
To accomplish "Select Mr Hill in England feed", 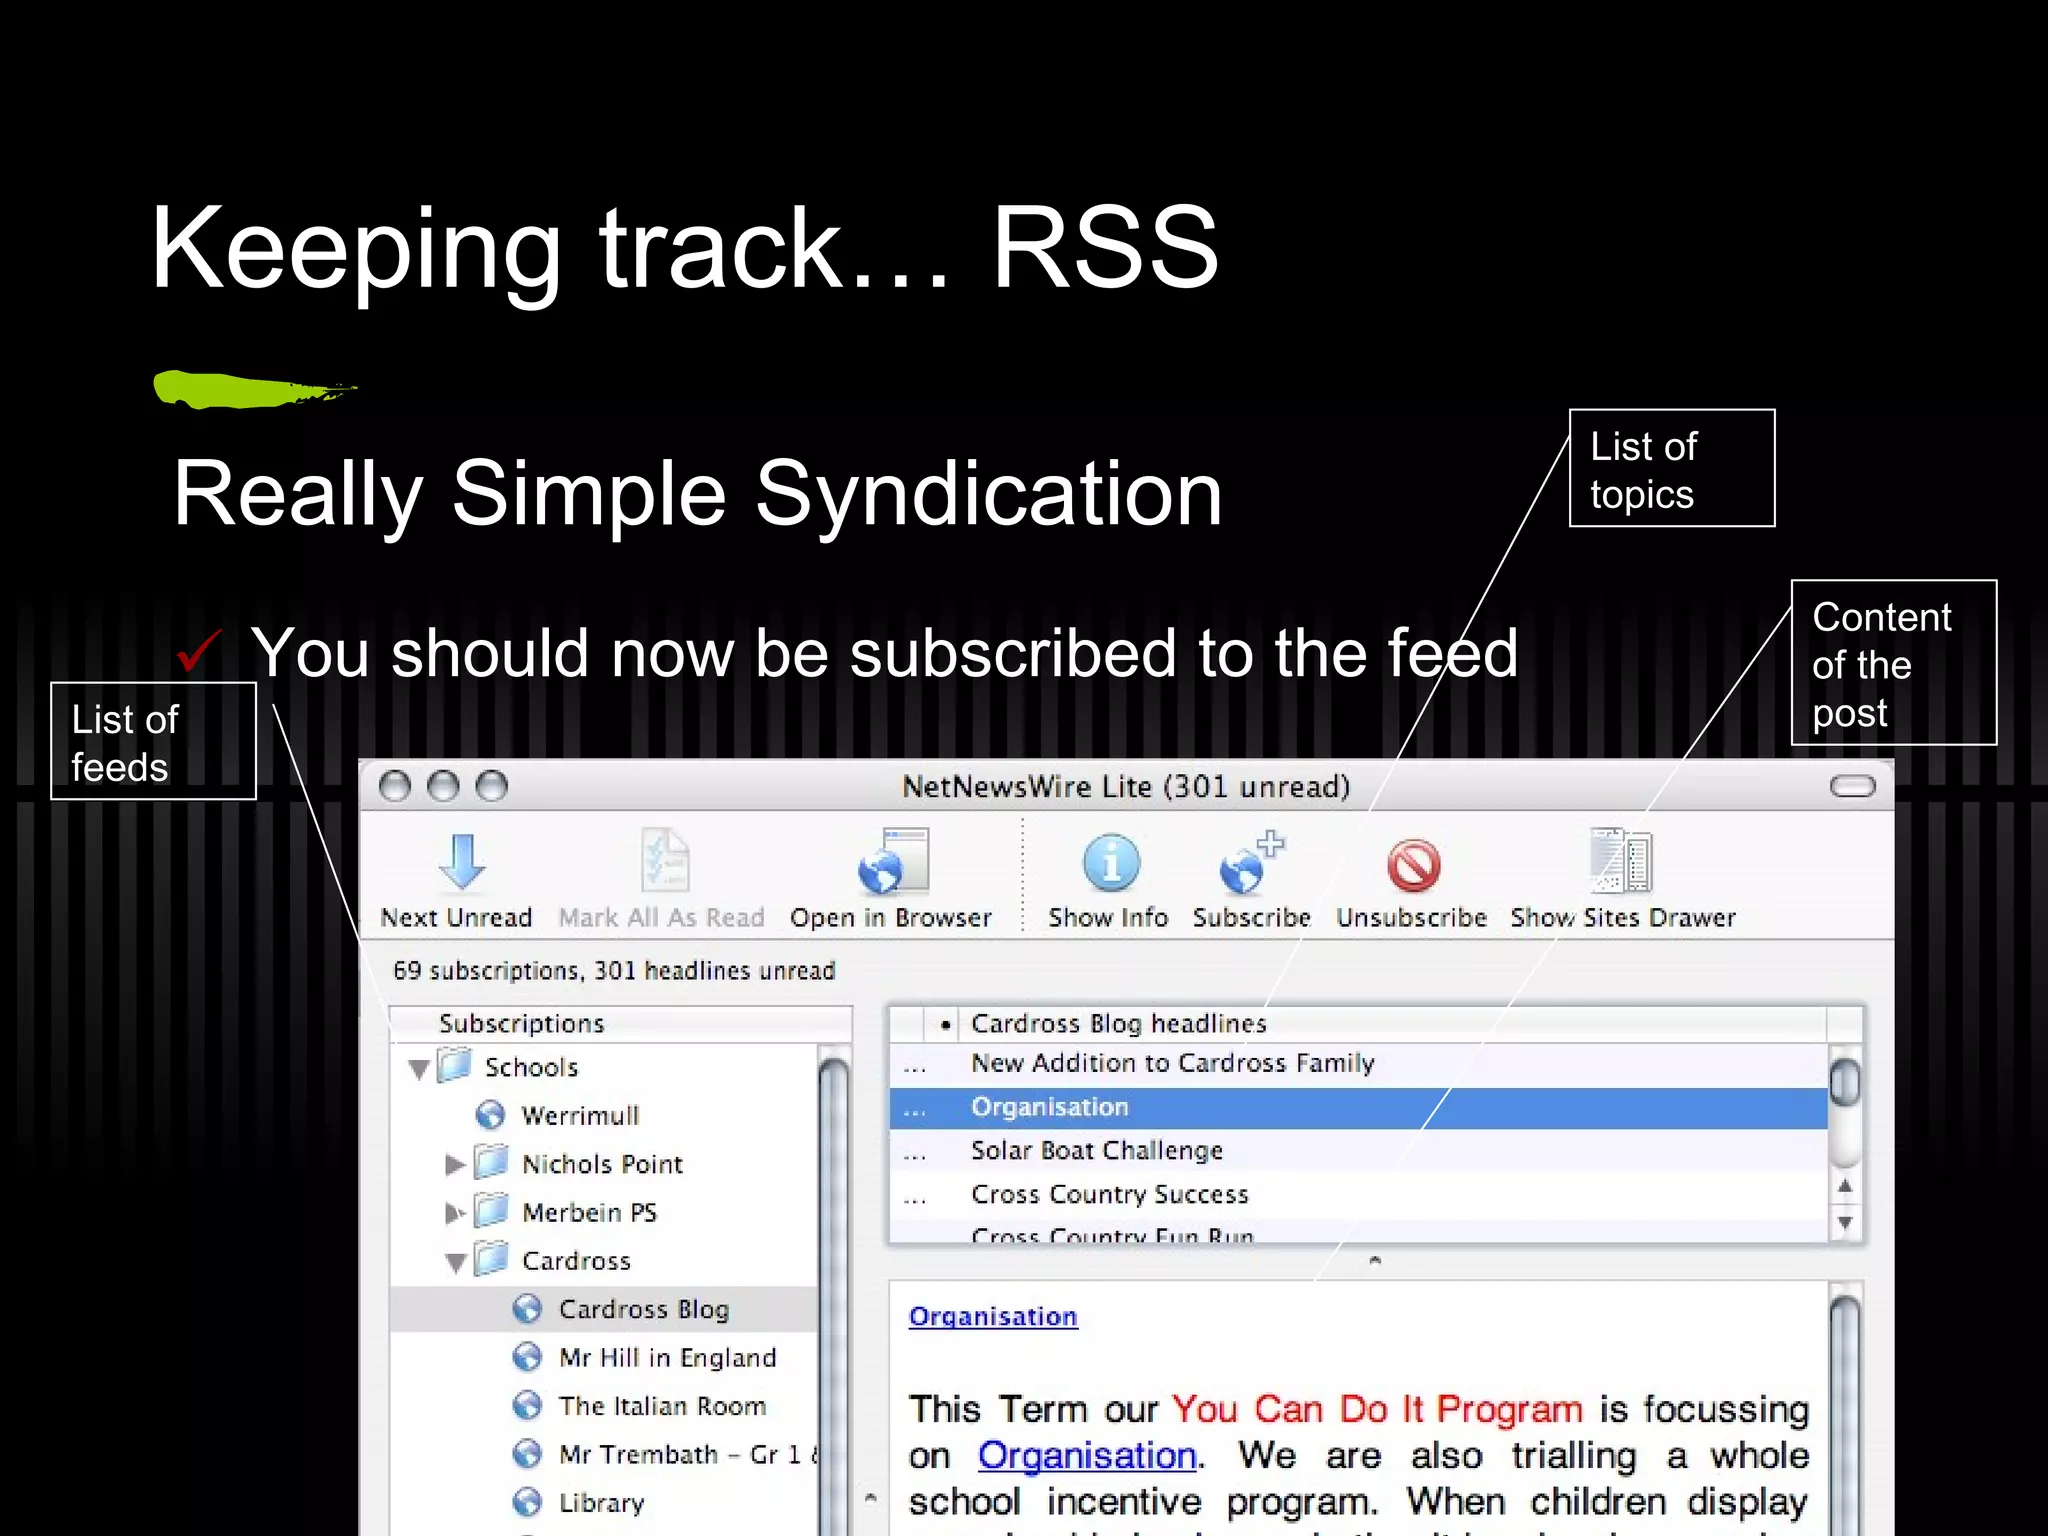I will [666, 1358].
